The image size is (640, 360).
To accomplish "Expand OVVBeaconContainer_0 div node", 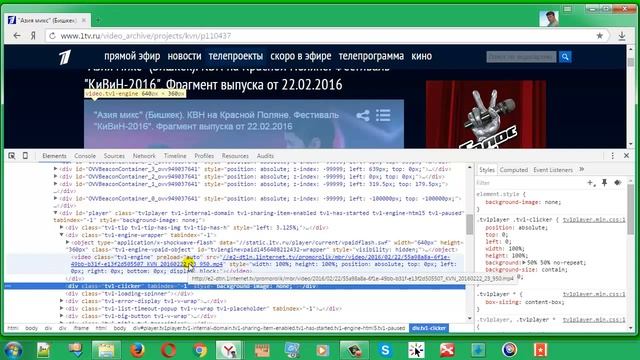I will (56, 198).
